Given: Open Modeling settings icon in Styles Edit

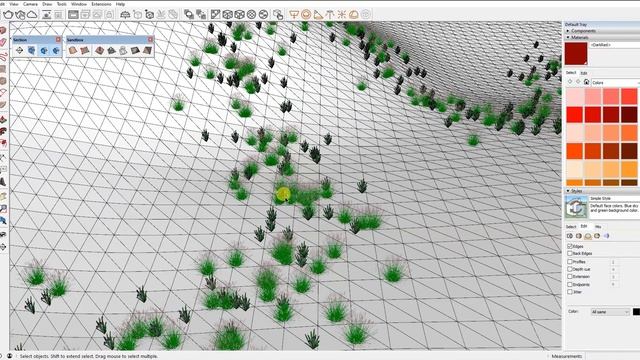Looking at the screenshot, I should click(x=606, y=236).
